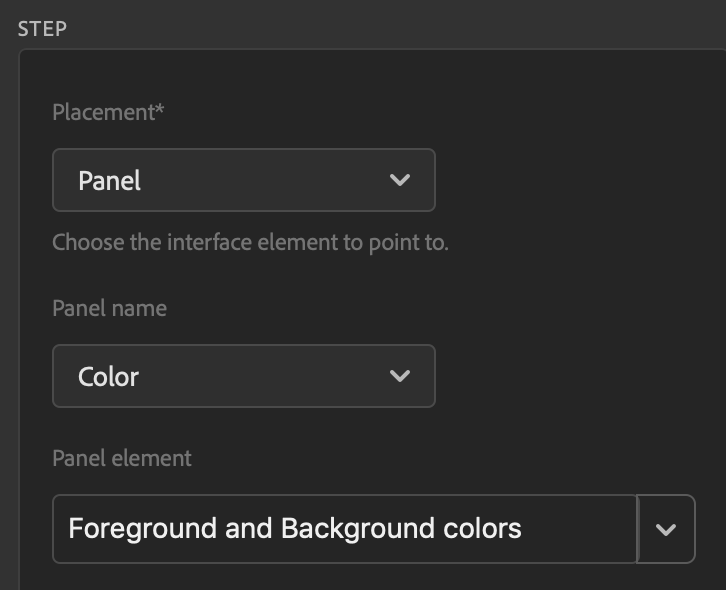Select the 'Color' value text in Panel name

[108, 377]
